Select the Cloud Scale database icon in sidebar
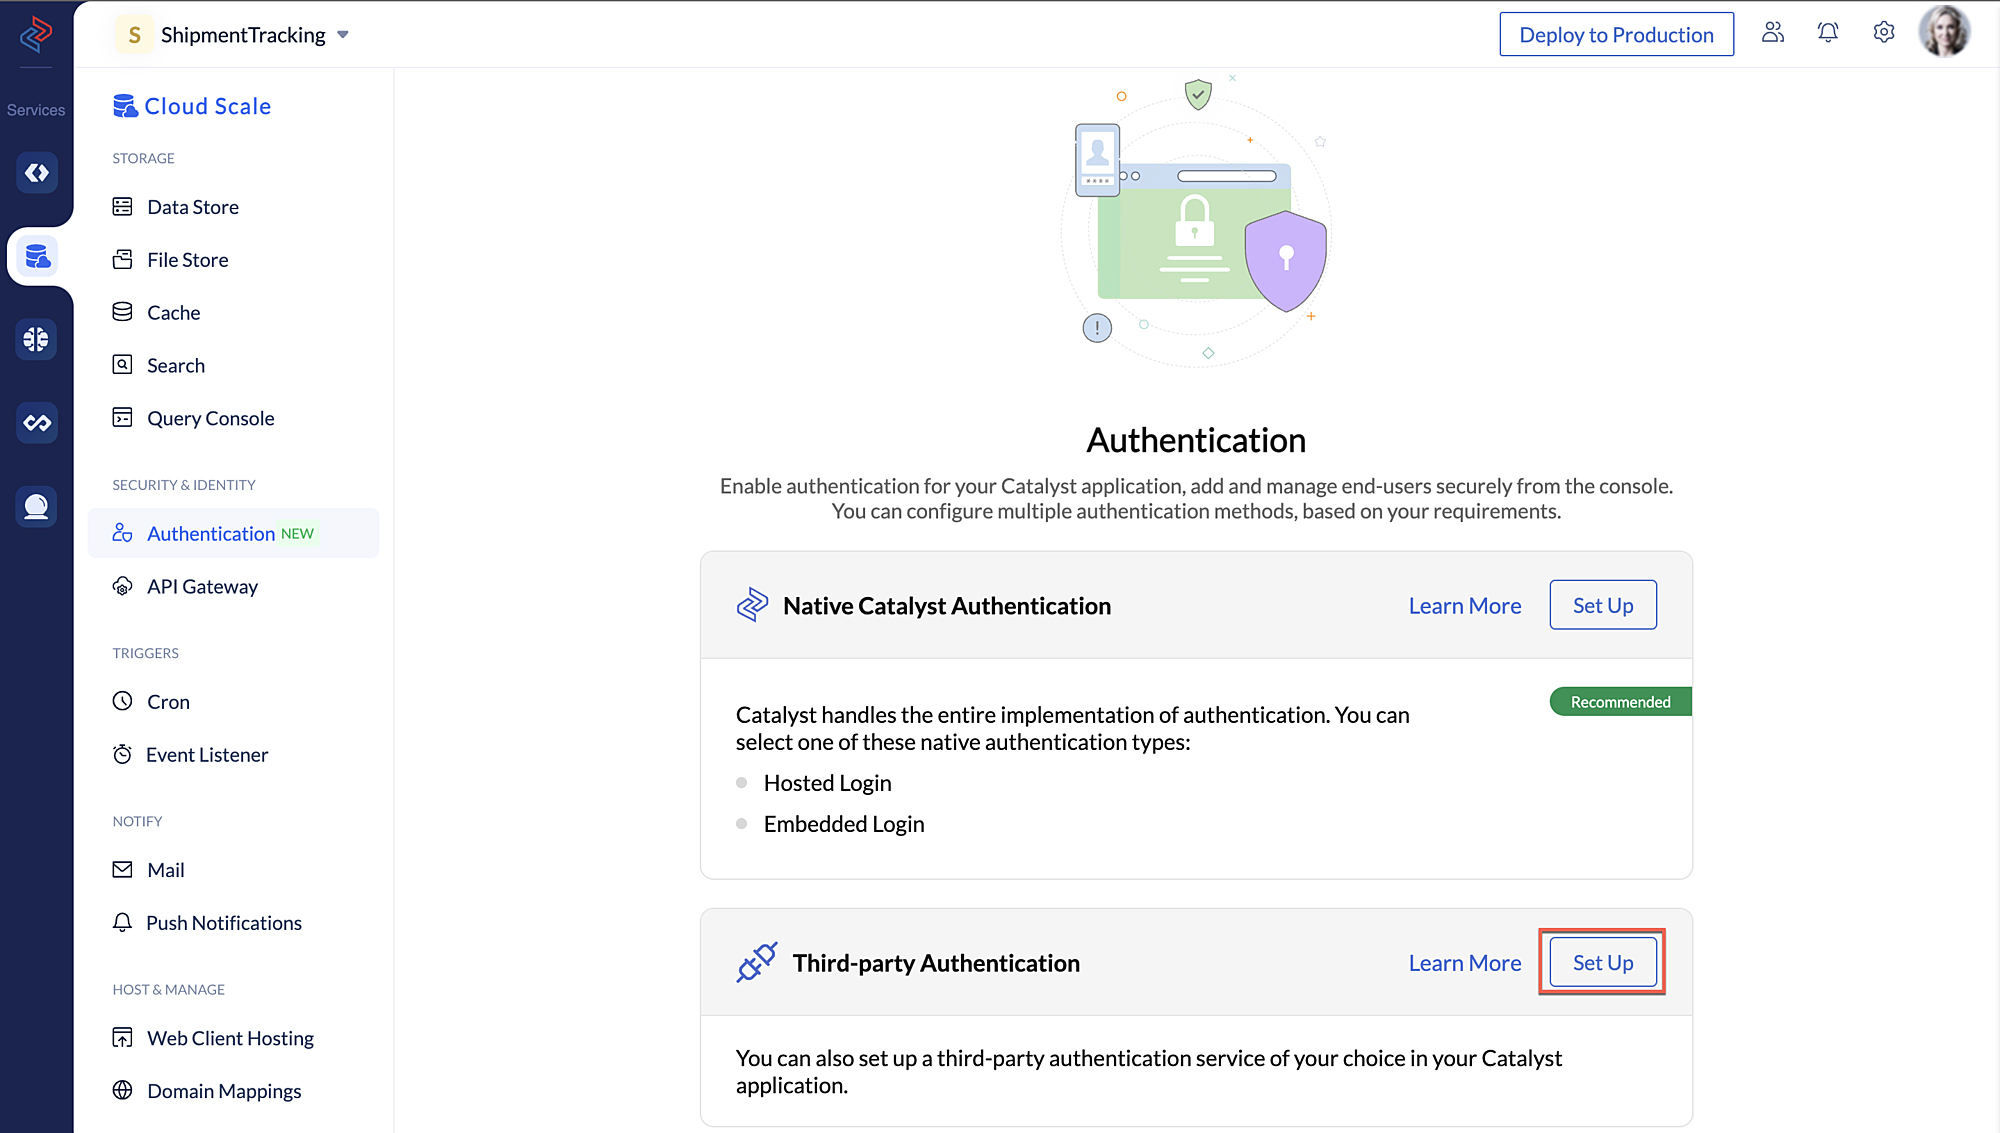The height and width of the screenshot is (1133, 2000). (x=36, y=256)
